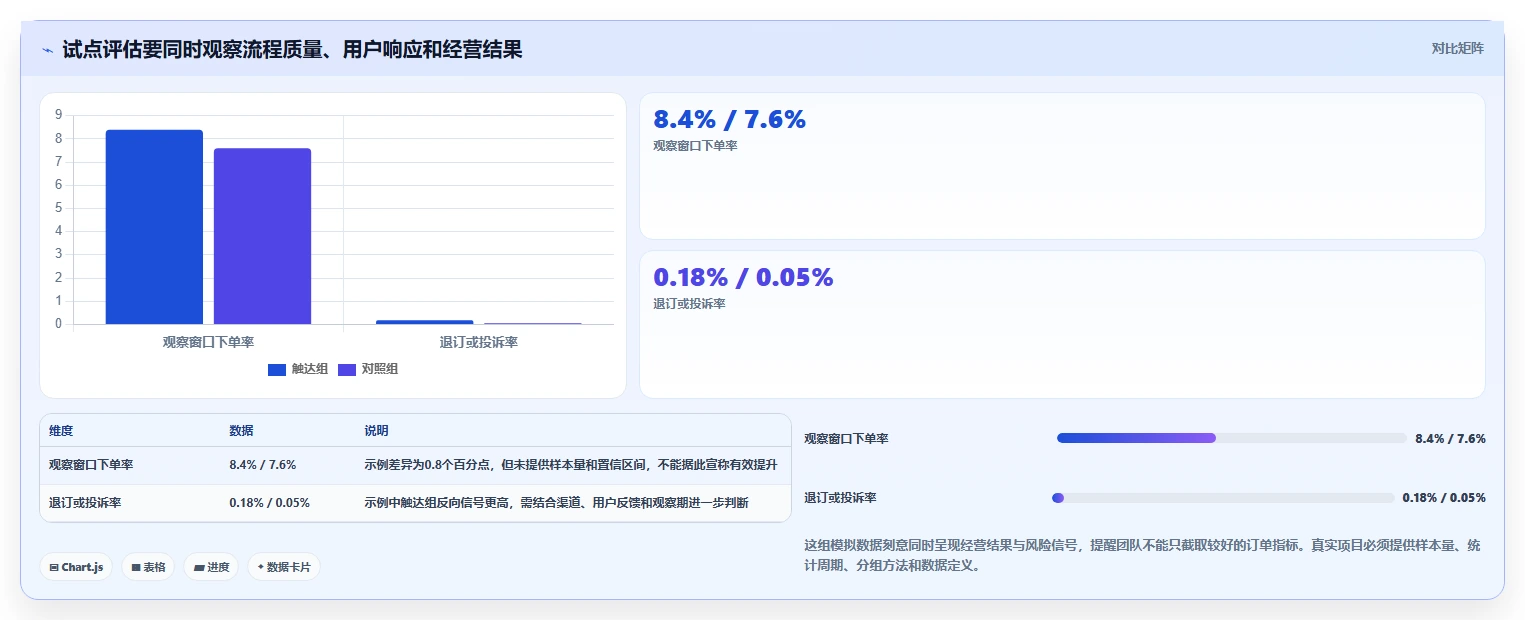1525x620 pixels.
Task: Toggle the 对照组 legend item
Action: (368, 369)
